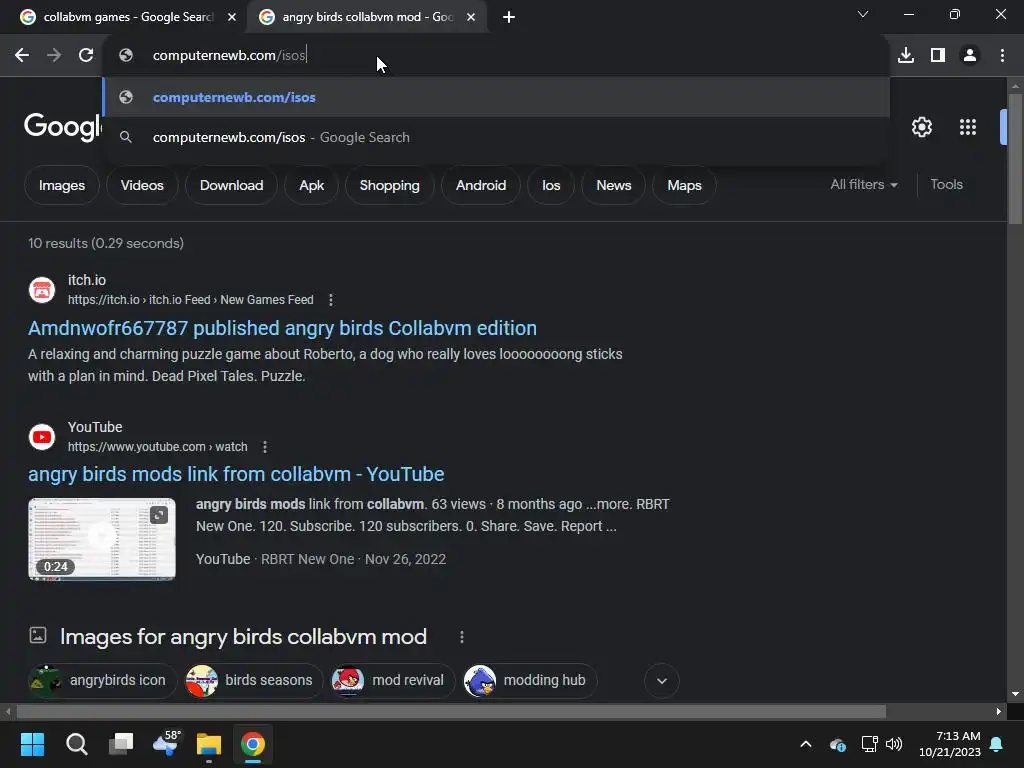Filter results by Videos
Viewport: 1024px width, 768px height.
pyautogui.click(x=142, y=185)
